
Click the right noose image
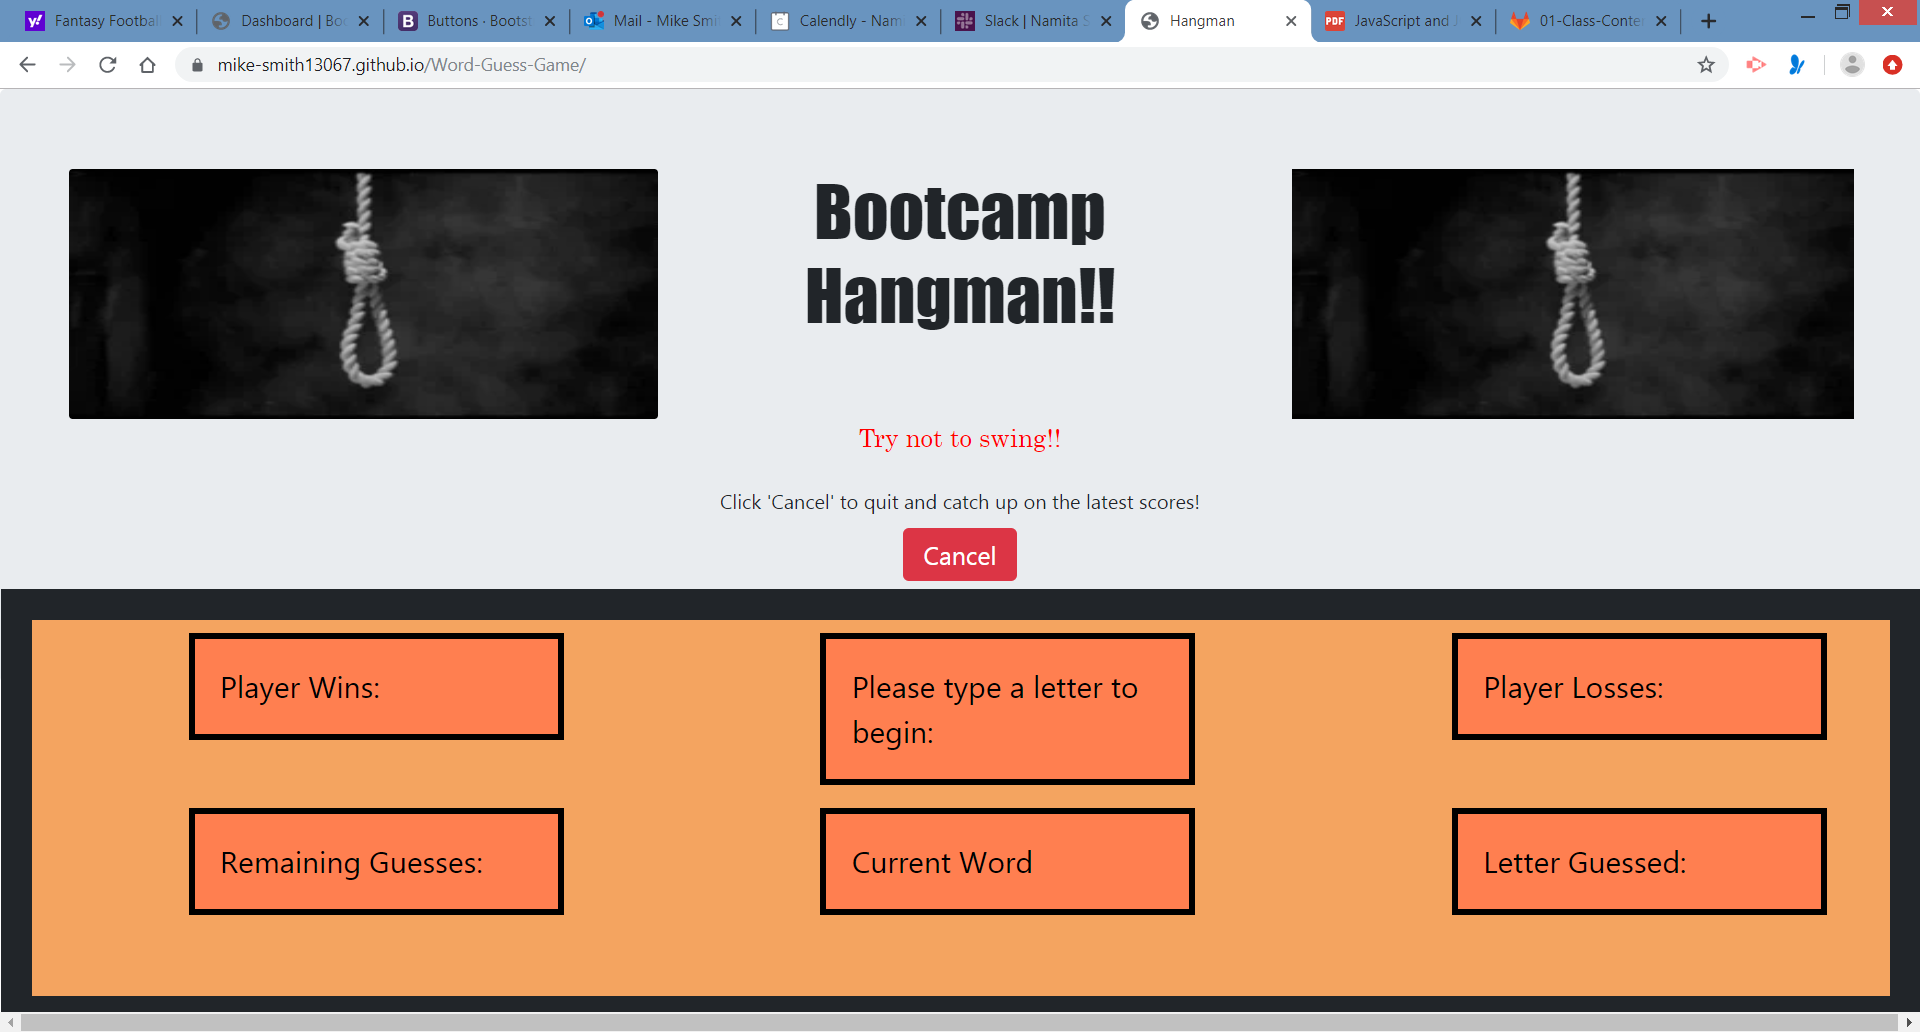click(x=1572, y=294)
